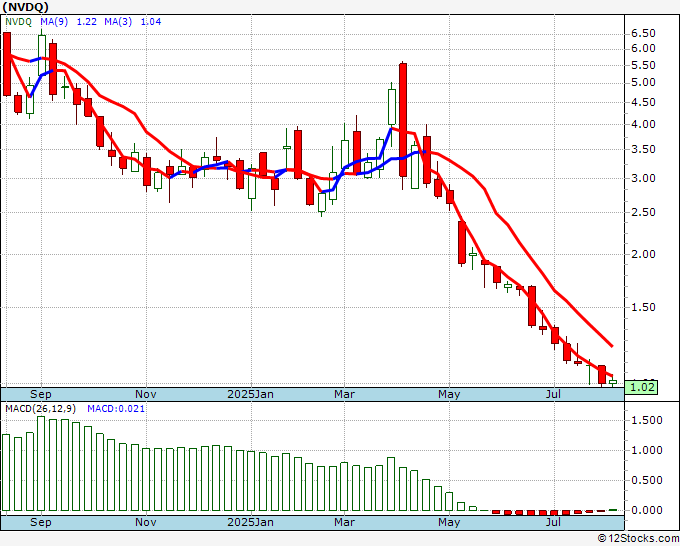This screenshot has height=546, width=680.
Task: Click Sep on the price chart date axis
Action: point(41,394)
